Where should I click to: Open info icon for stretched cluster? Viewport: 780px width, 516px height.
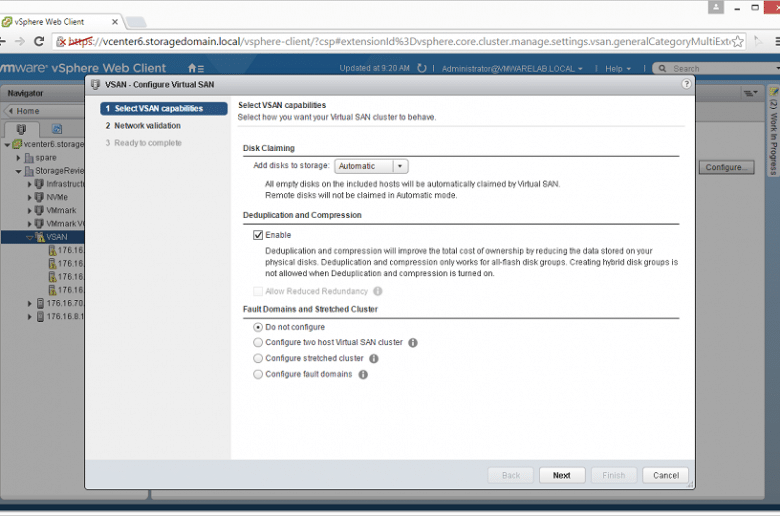point(374,359)
